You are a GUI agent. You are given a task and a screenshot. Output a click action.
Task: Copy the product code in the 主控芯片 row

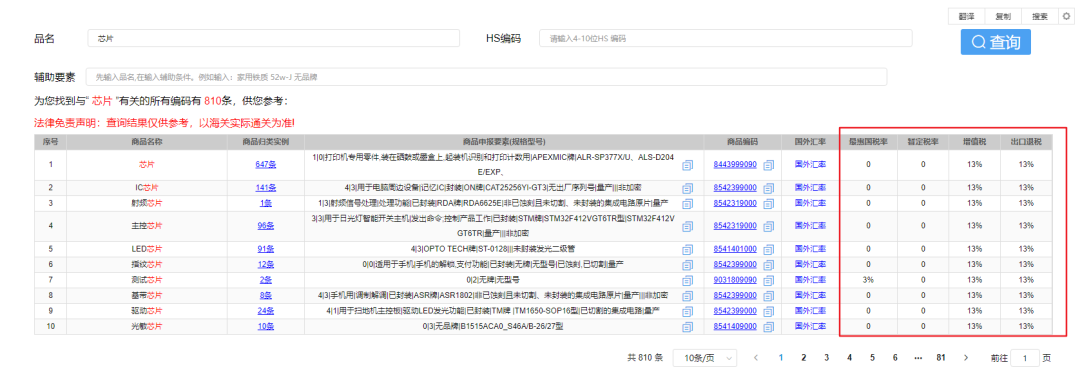coord(769,226)
